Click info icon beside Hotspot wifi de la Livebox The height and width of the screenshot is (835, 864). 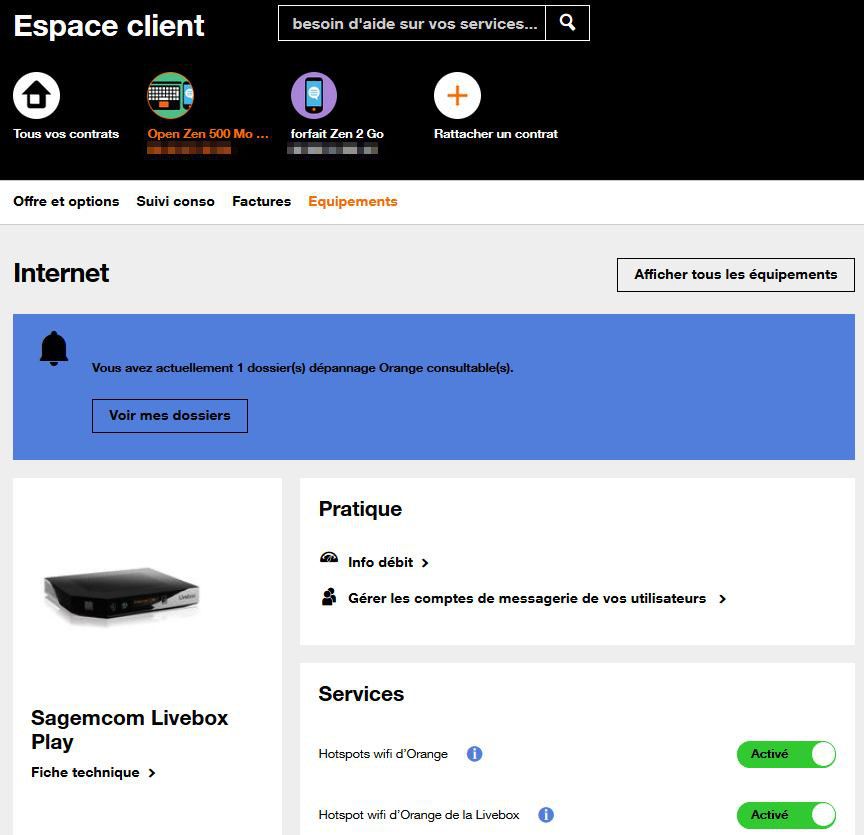tap(546, 815)
